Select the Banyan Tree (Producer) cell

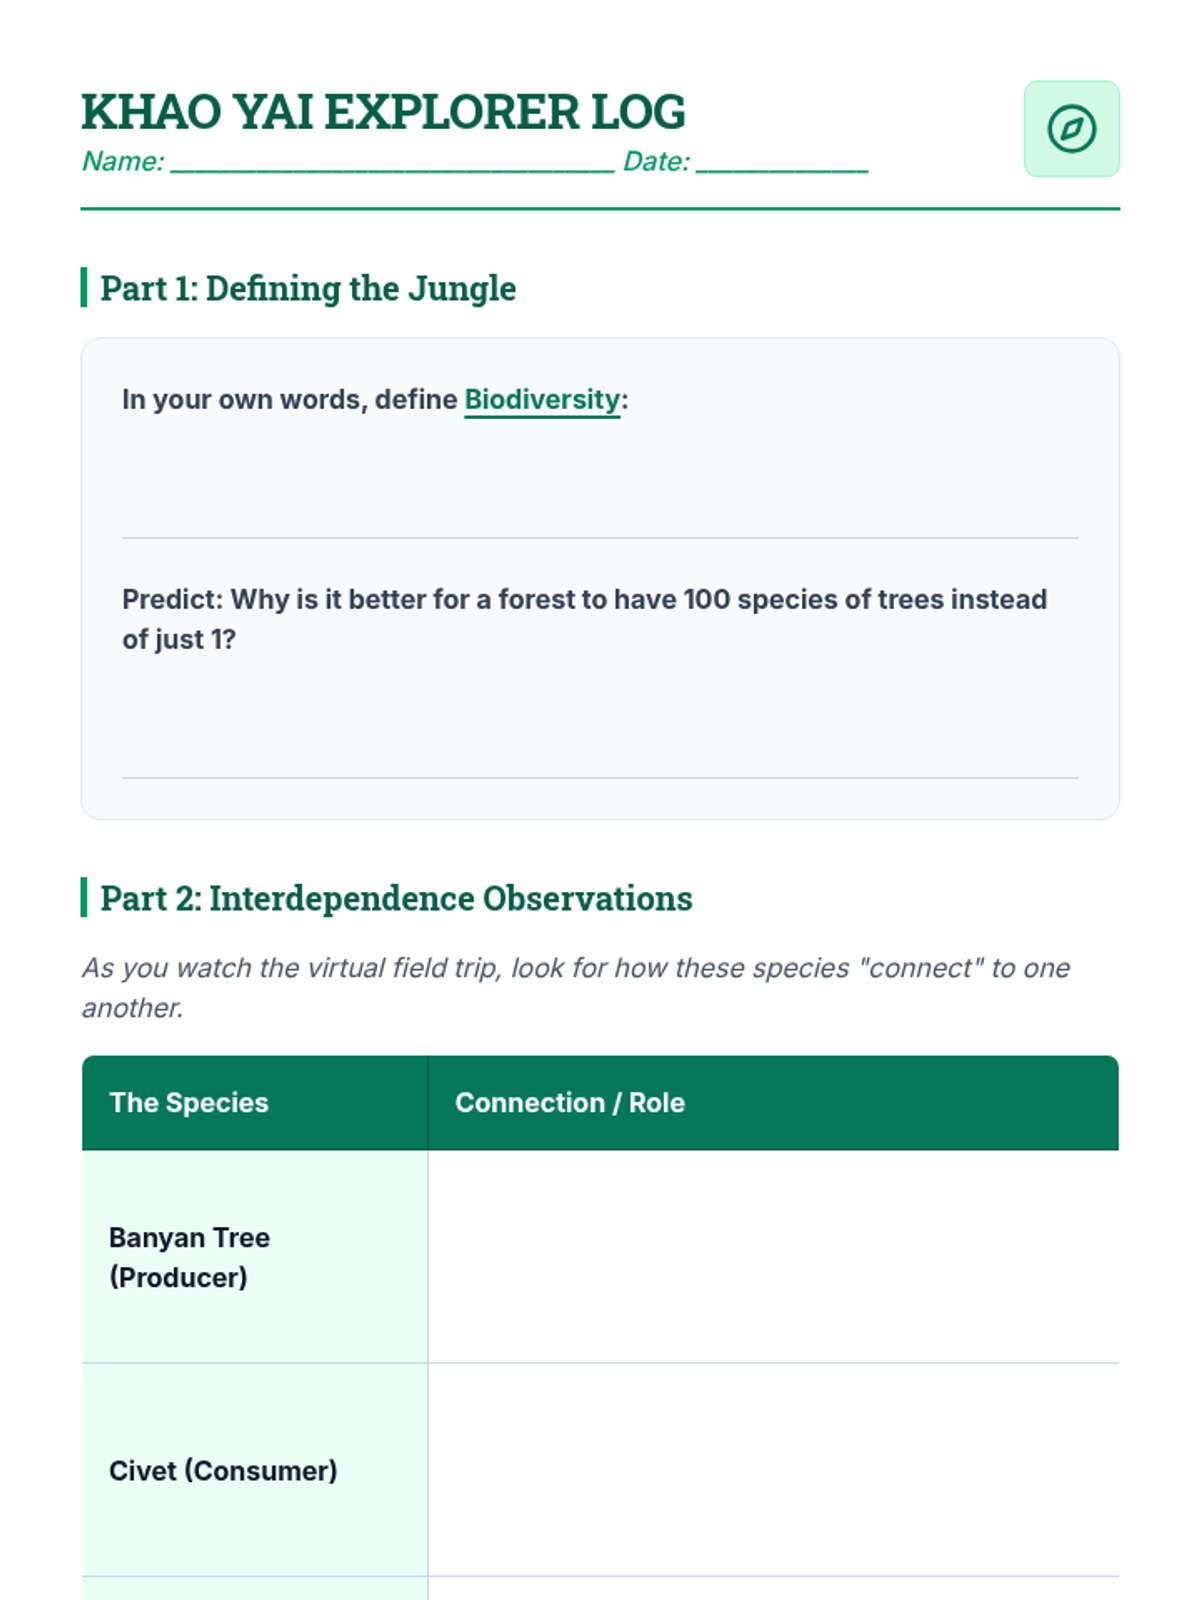coord(255,1257)
